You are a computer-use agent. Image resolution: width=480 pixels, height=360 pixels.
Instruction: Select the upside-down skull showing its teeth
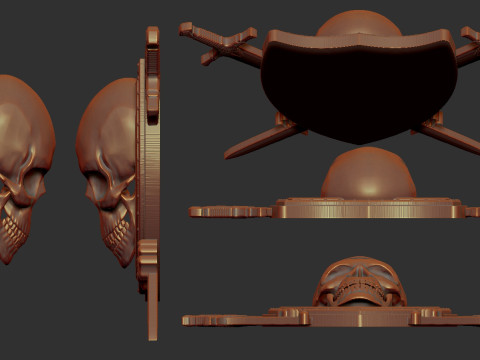[x=359, y=282]
